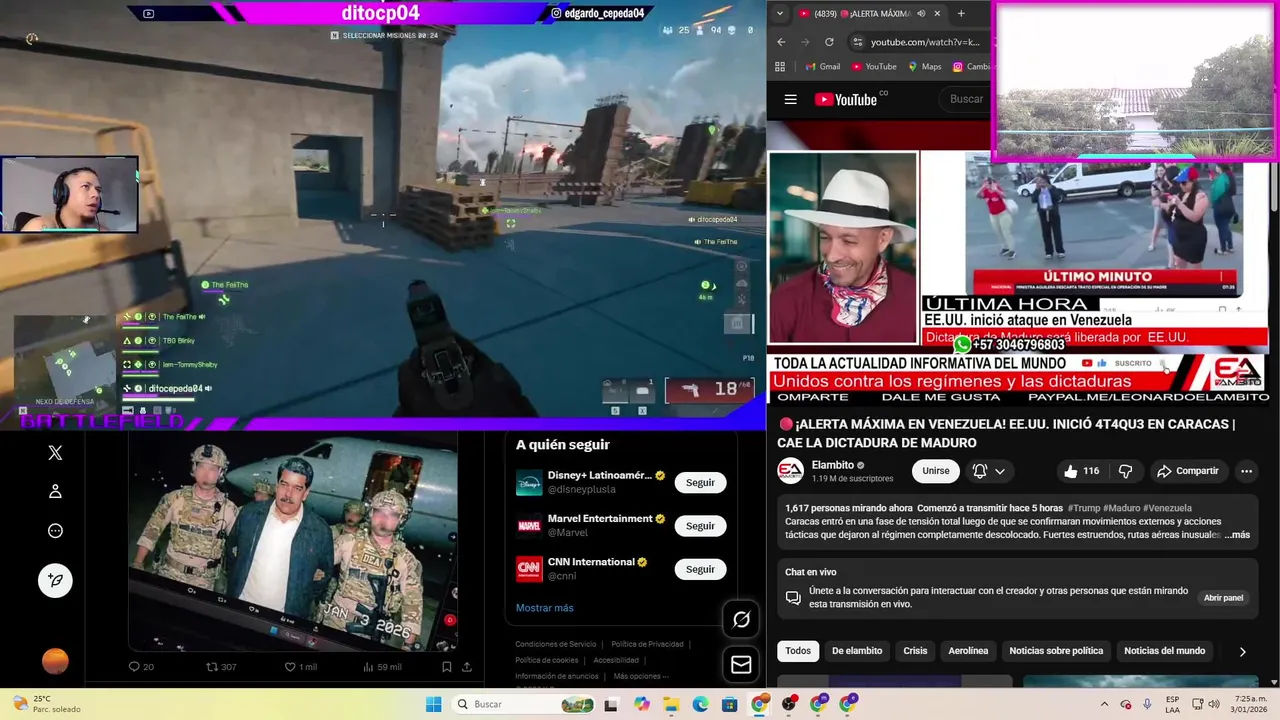Open the Windows Start menu
This screenshot has width=1280, height=720.
pos(433,705)
